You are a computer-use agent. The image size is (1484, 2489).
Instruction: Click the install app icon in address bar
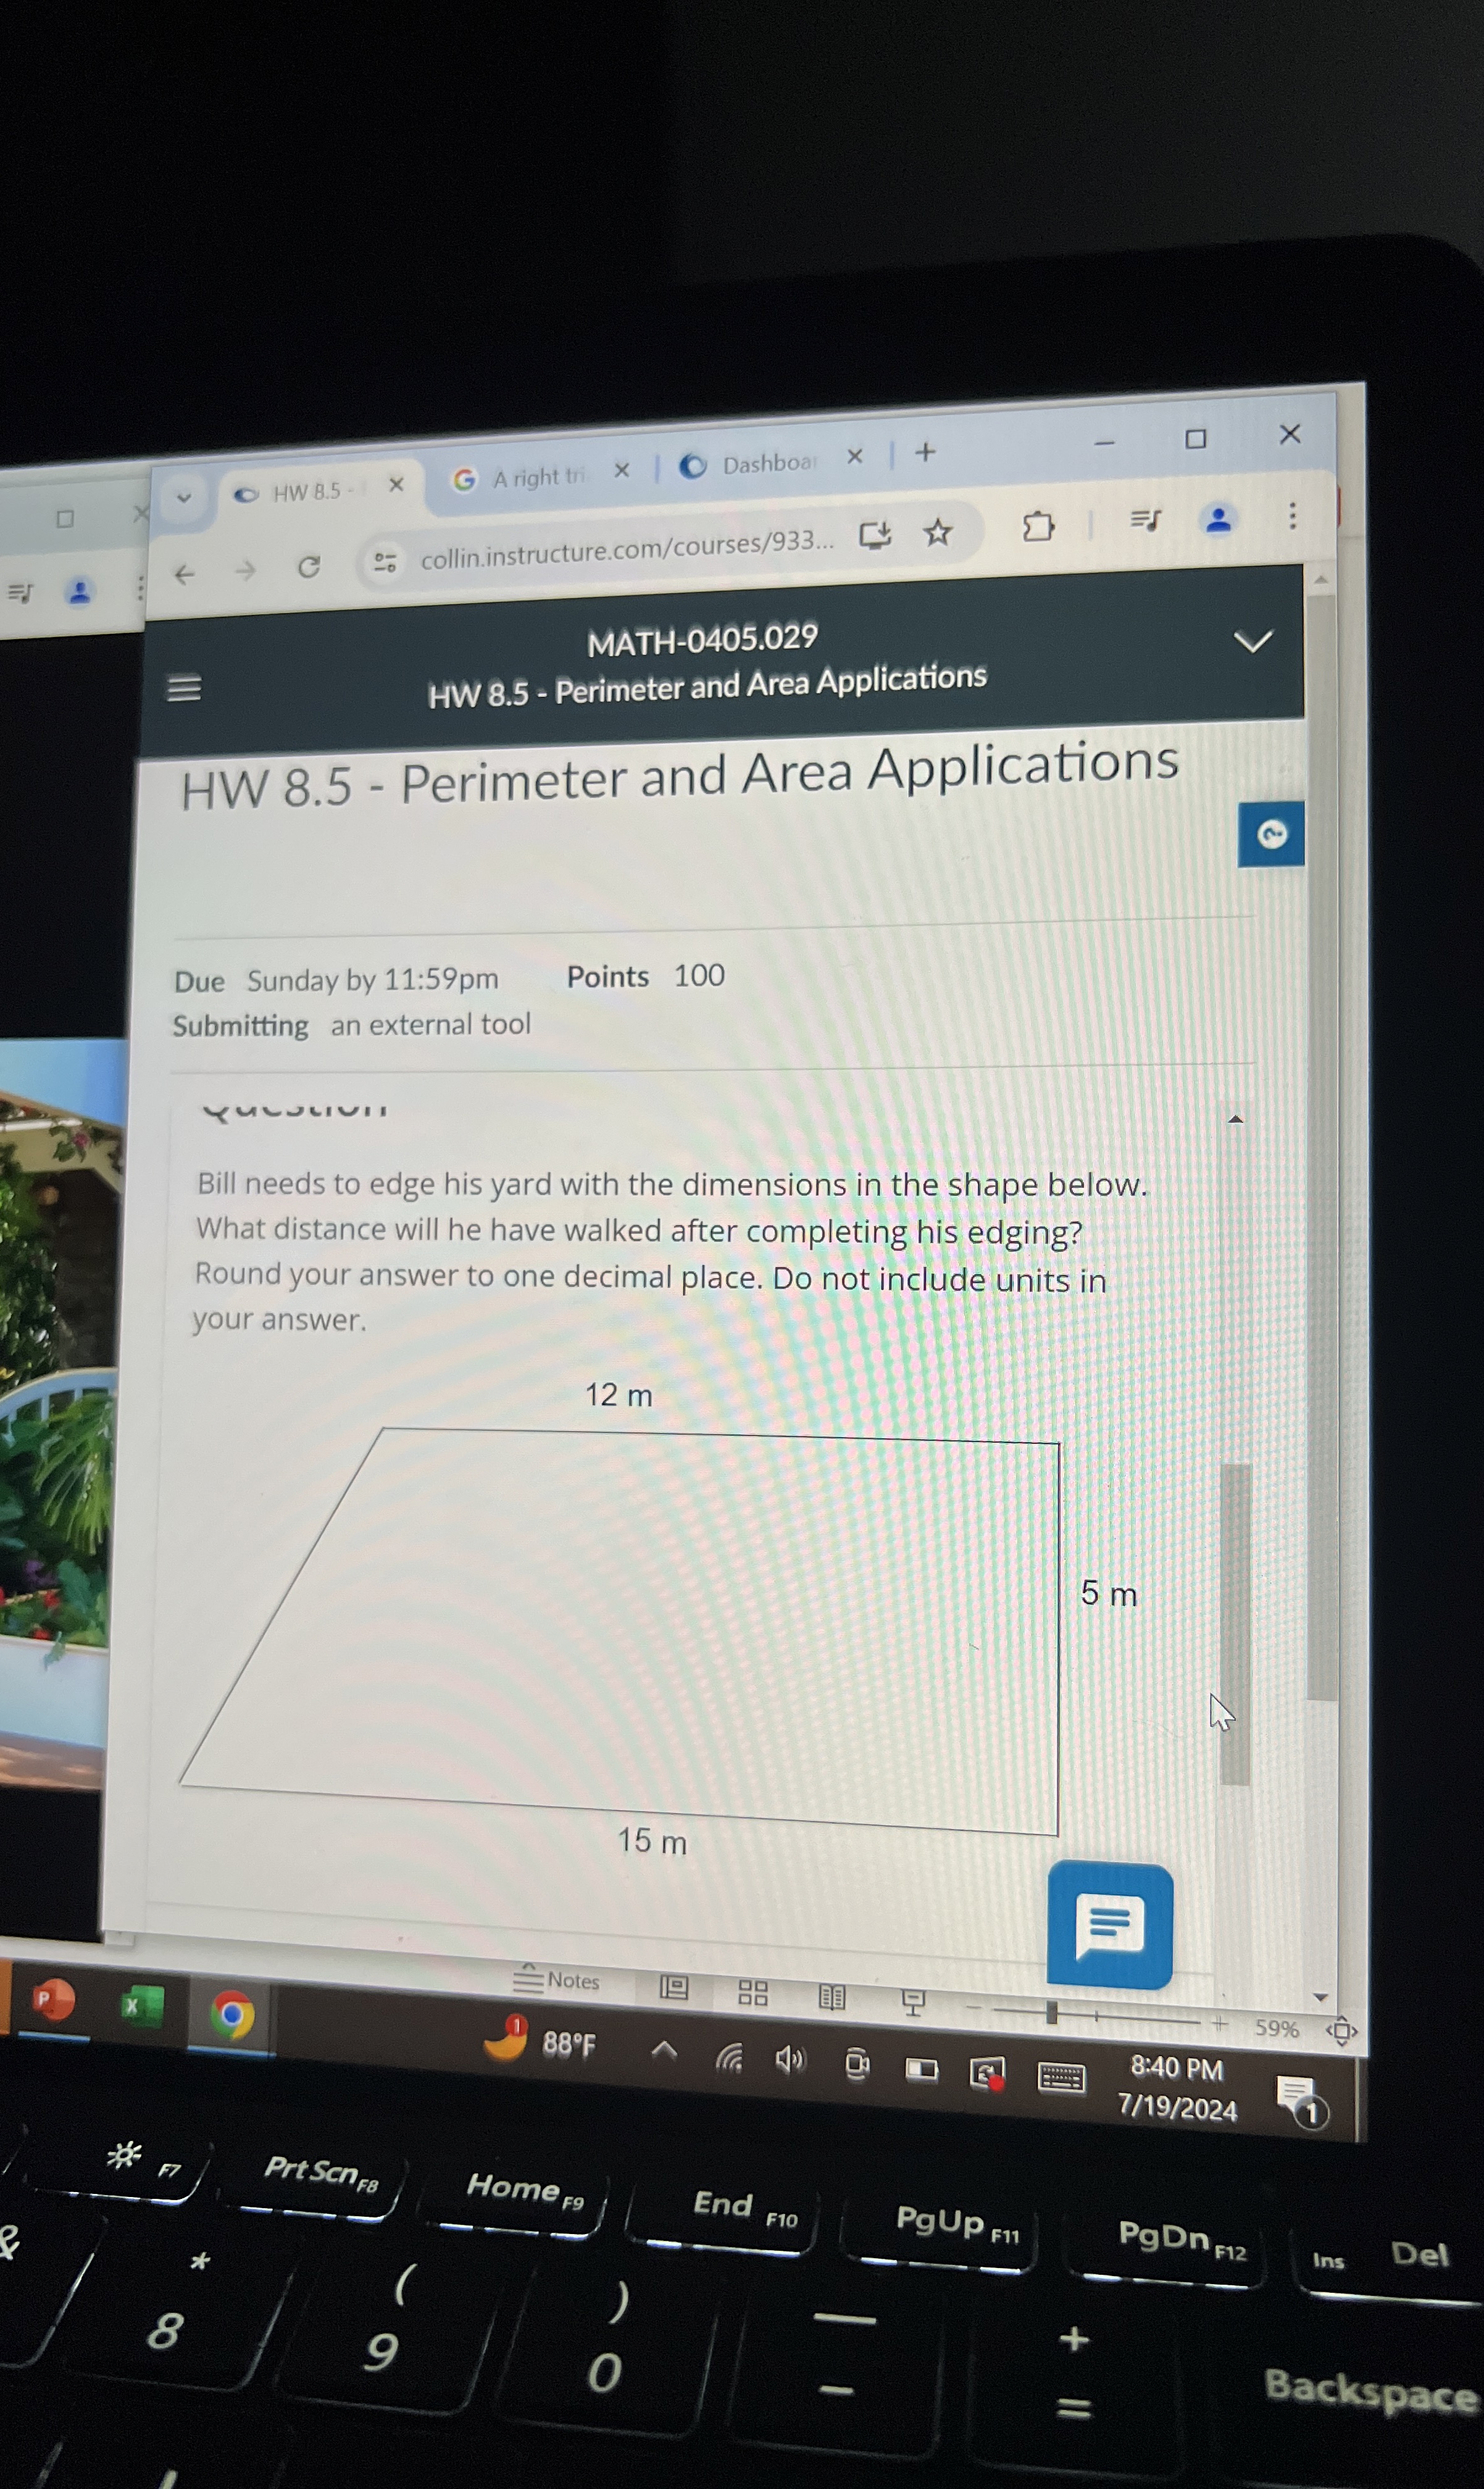point(875,536)
